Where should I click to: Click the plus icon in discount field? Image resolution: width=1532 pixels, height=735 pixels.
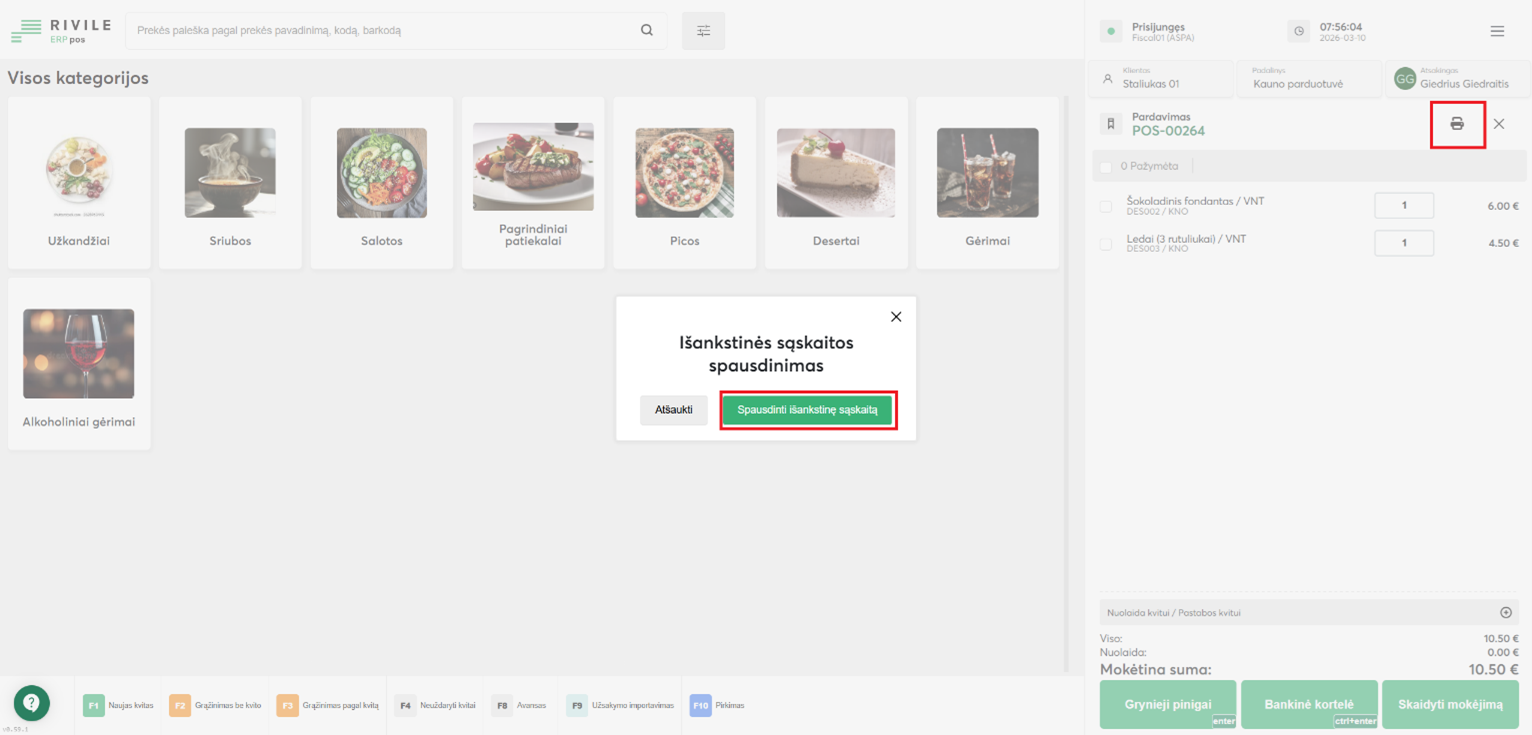(x=1506, y=612)
